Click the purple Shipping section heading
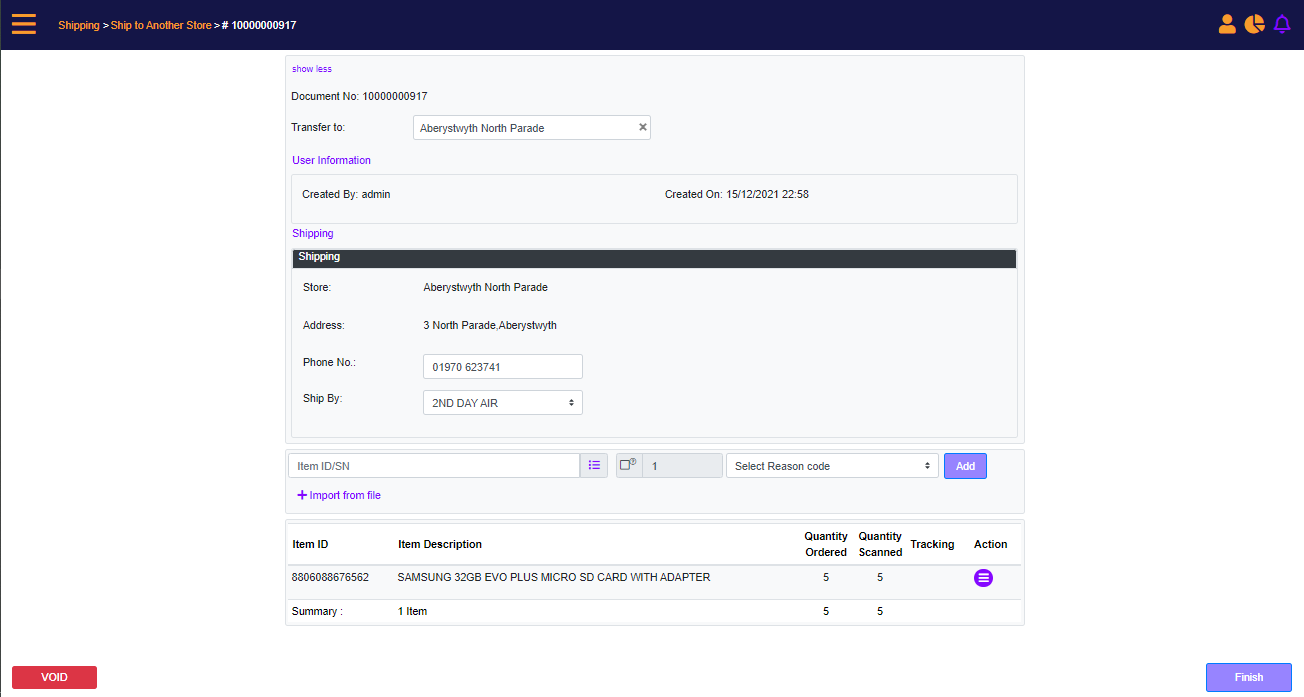Screen dimensions: 1304x697 313,233
